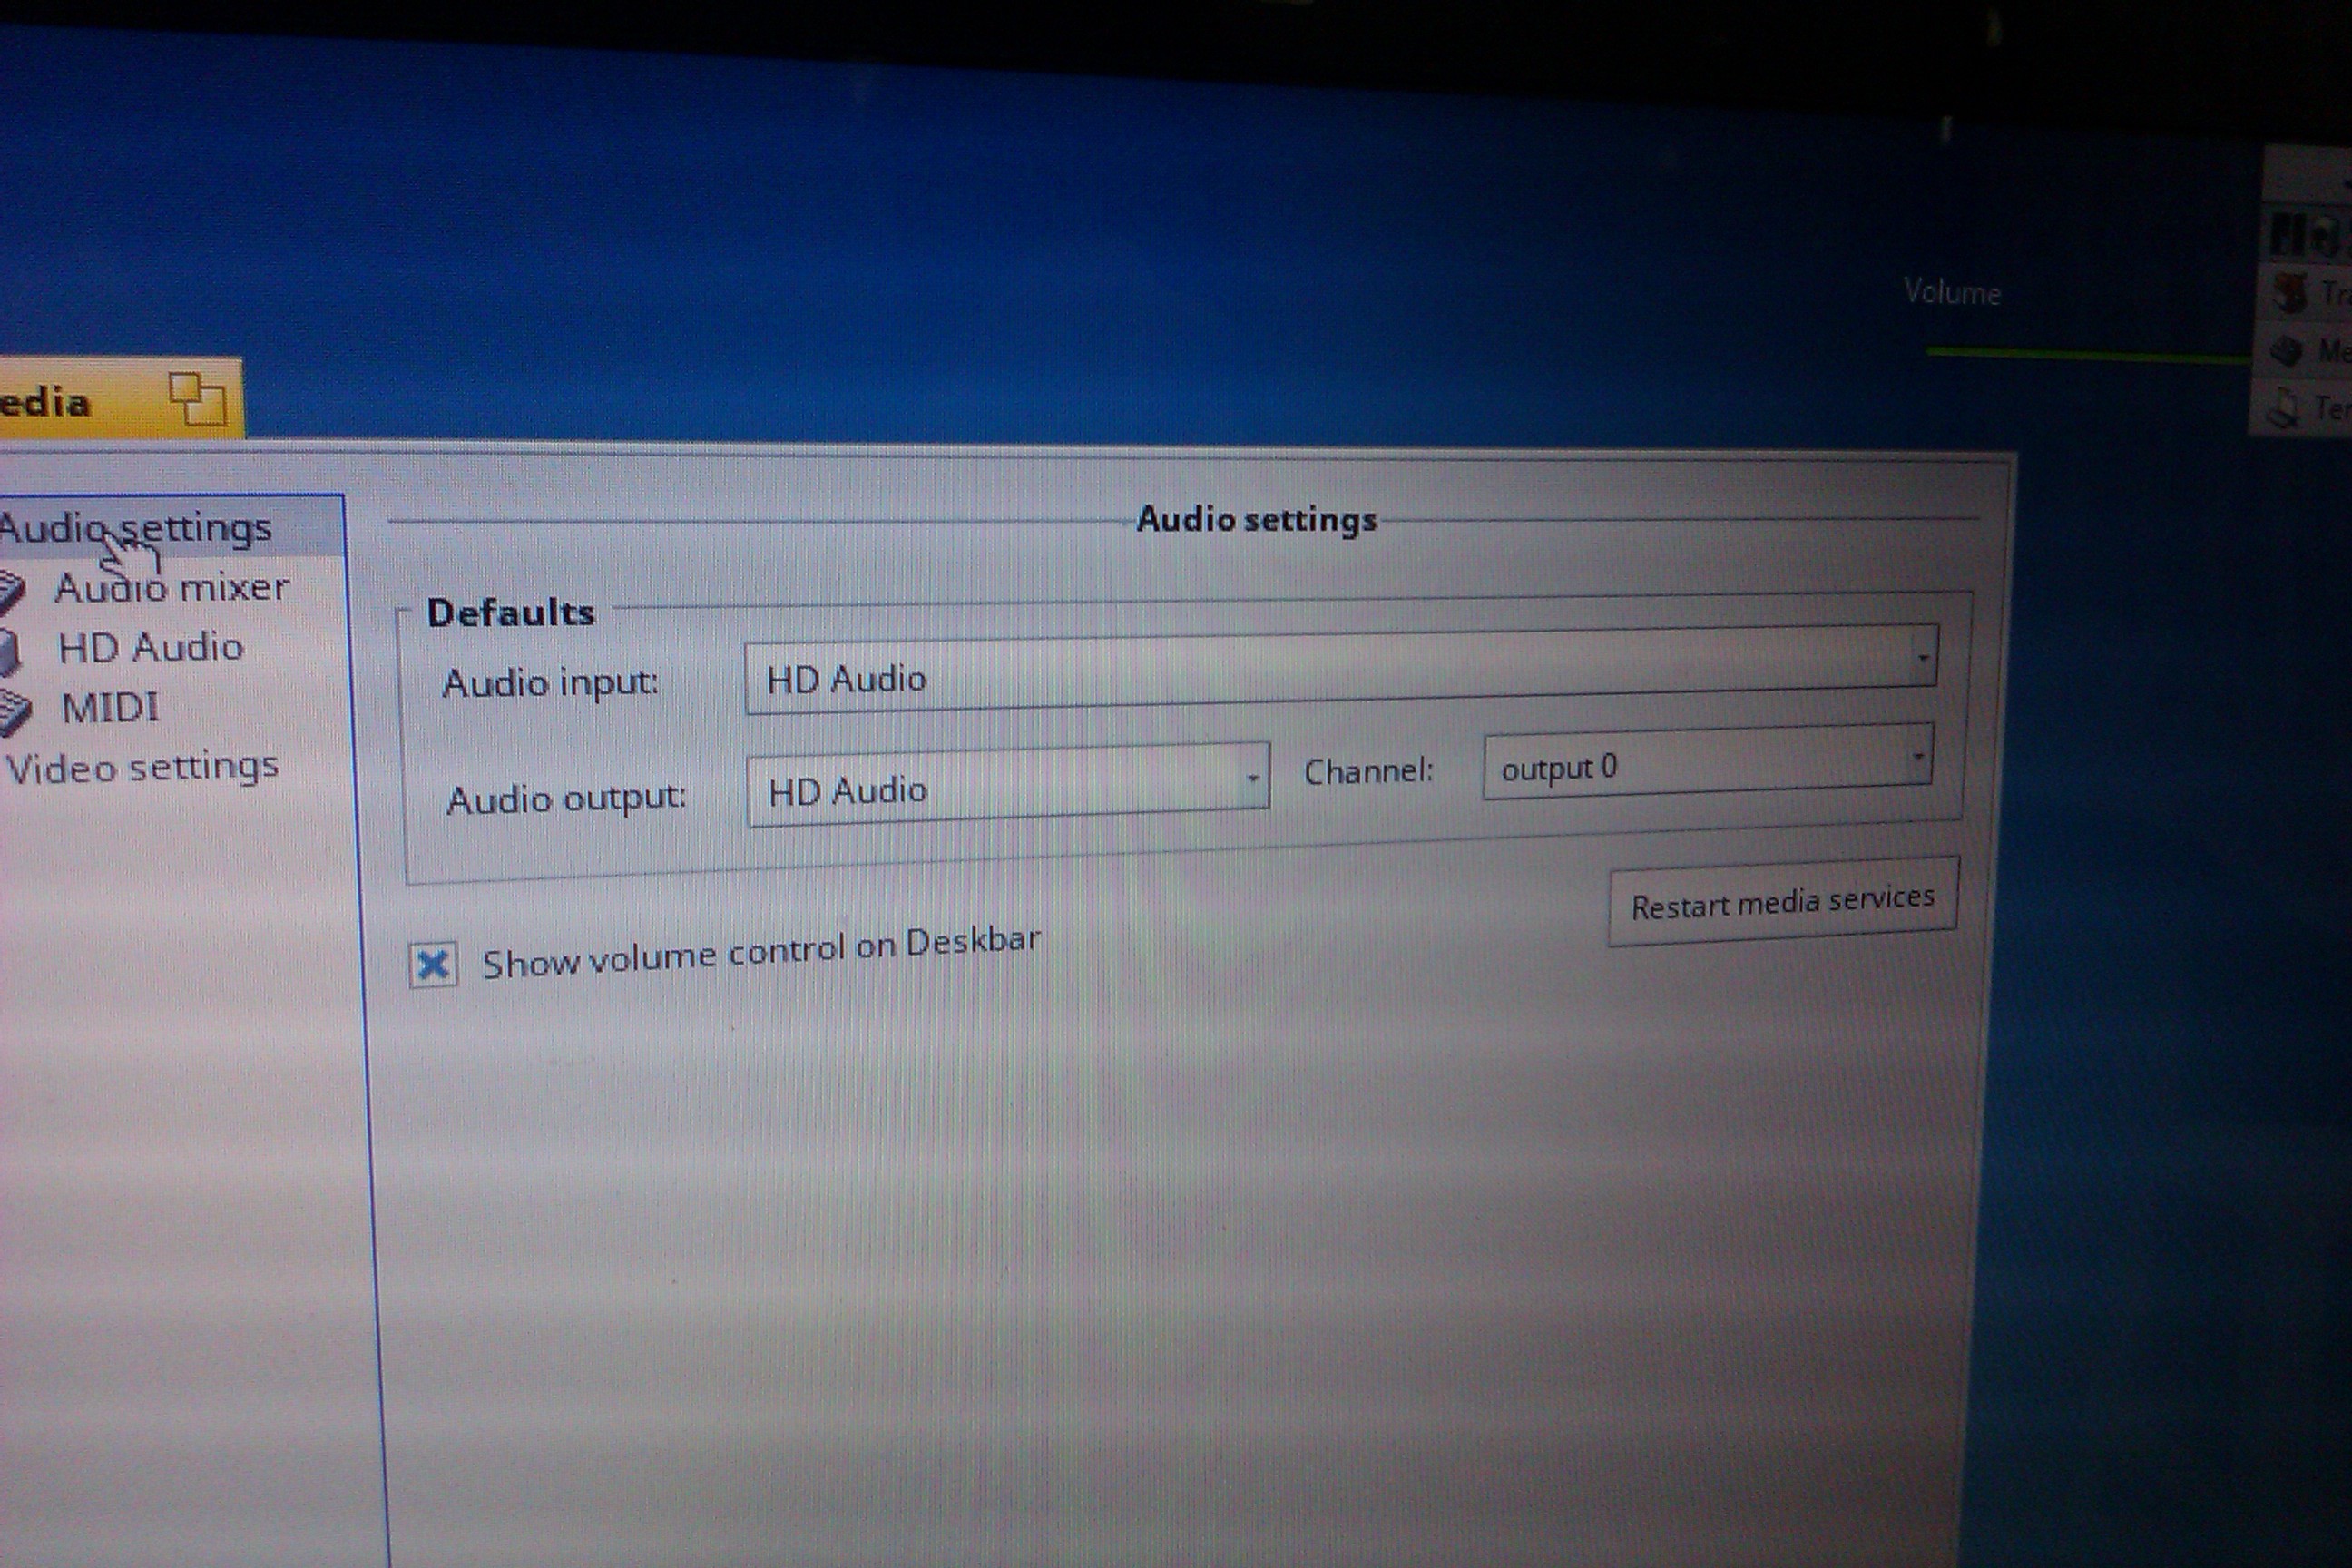
Task: Open the MIDI sidebar entry
Action: pyautogui.click(x=110, y=708)
